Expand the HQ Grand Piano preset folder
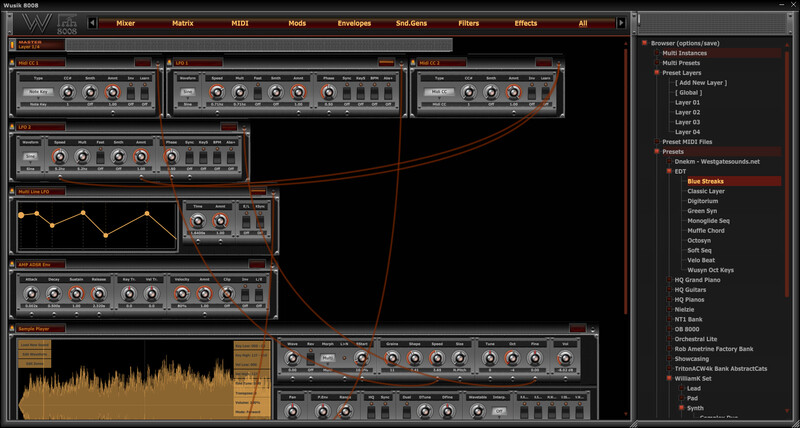800x428 pixels. click(669, 280)
